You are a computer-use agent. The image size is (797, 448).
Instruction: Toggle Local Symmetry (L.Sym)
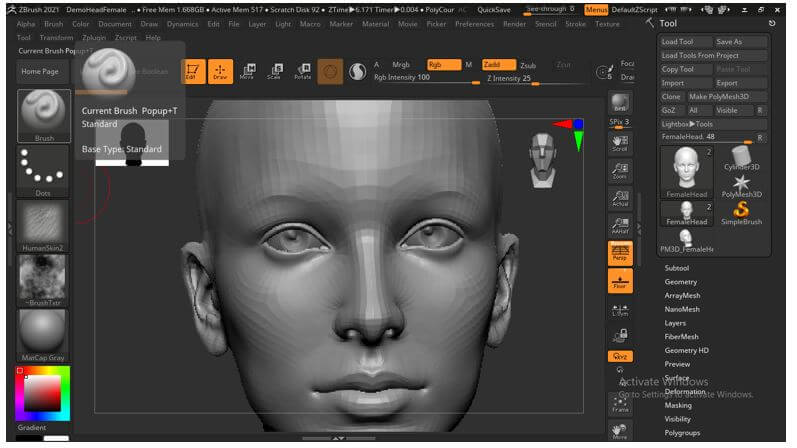click(620, 310)
